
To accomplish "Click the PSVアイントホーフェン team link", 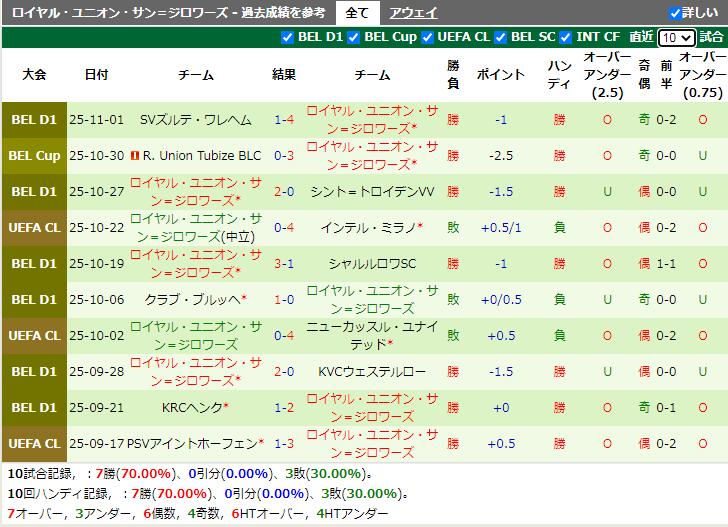I will click(x=193, y=444).
